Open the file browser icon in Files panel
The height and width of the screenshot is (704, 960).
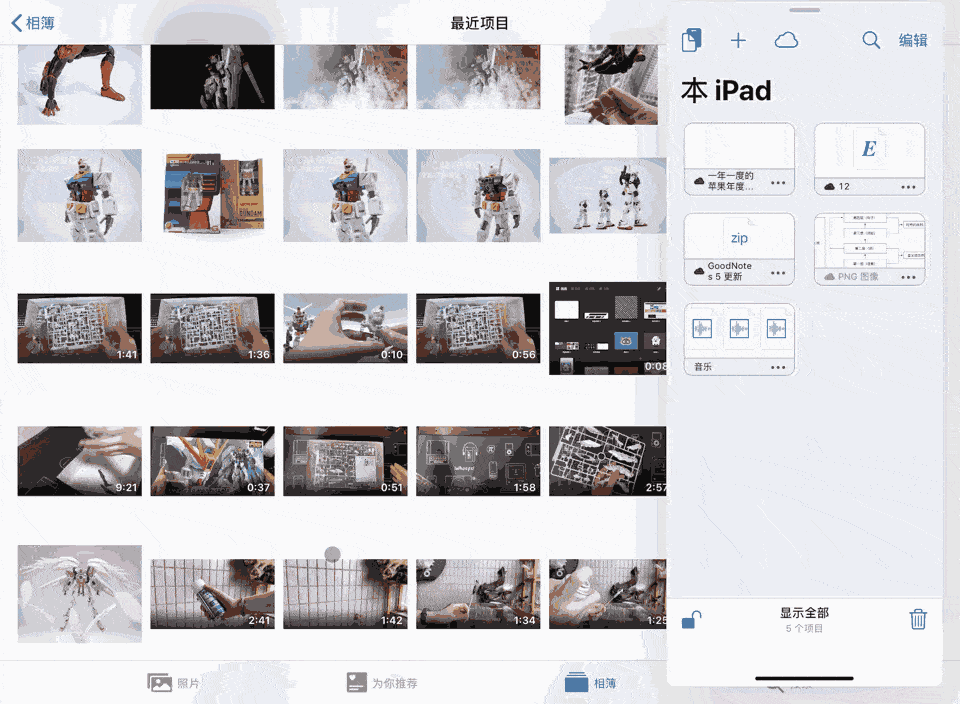tap(692, 40)
